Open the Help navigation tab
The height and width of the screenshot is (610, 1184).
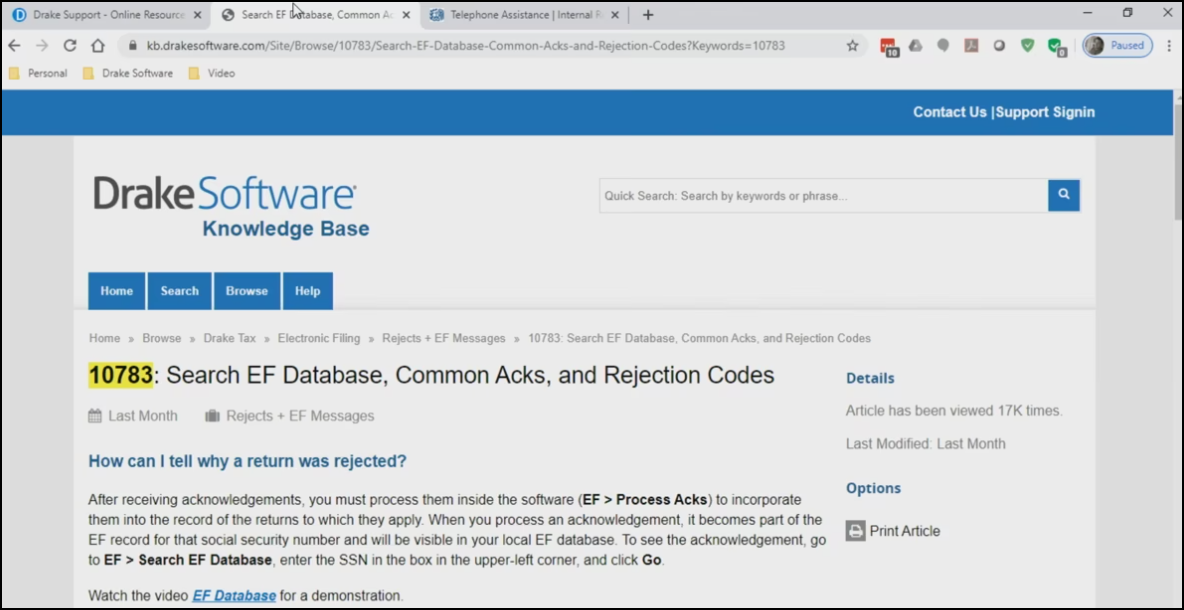point(307,291)
